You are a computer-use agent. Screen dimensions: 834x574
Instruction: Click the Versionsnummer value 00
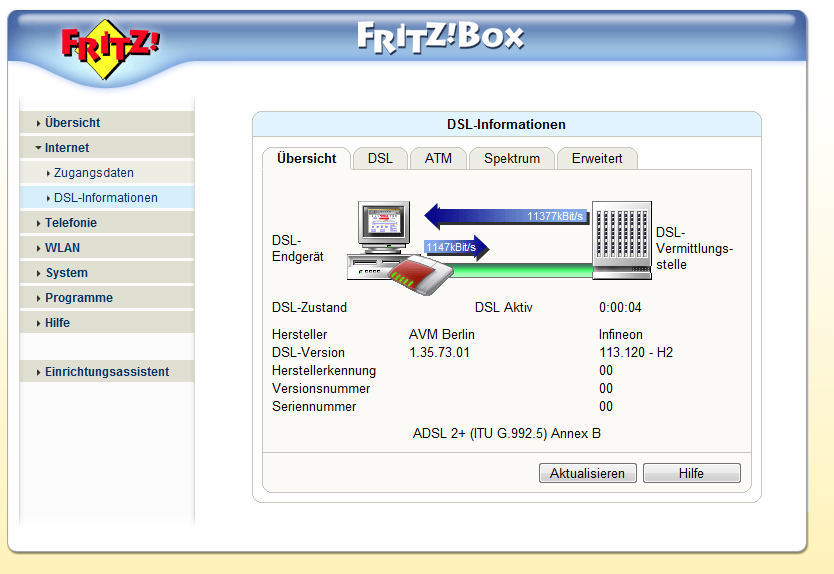pos(606,389)
